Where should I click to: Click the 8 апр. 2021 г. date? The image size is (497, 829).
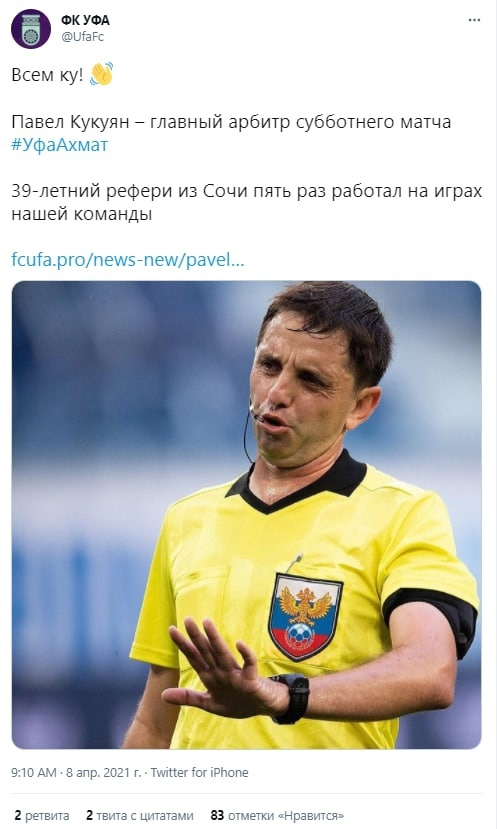(104, 772)
